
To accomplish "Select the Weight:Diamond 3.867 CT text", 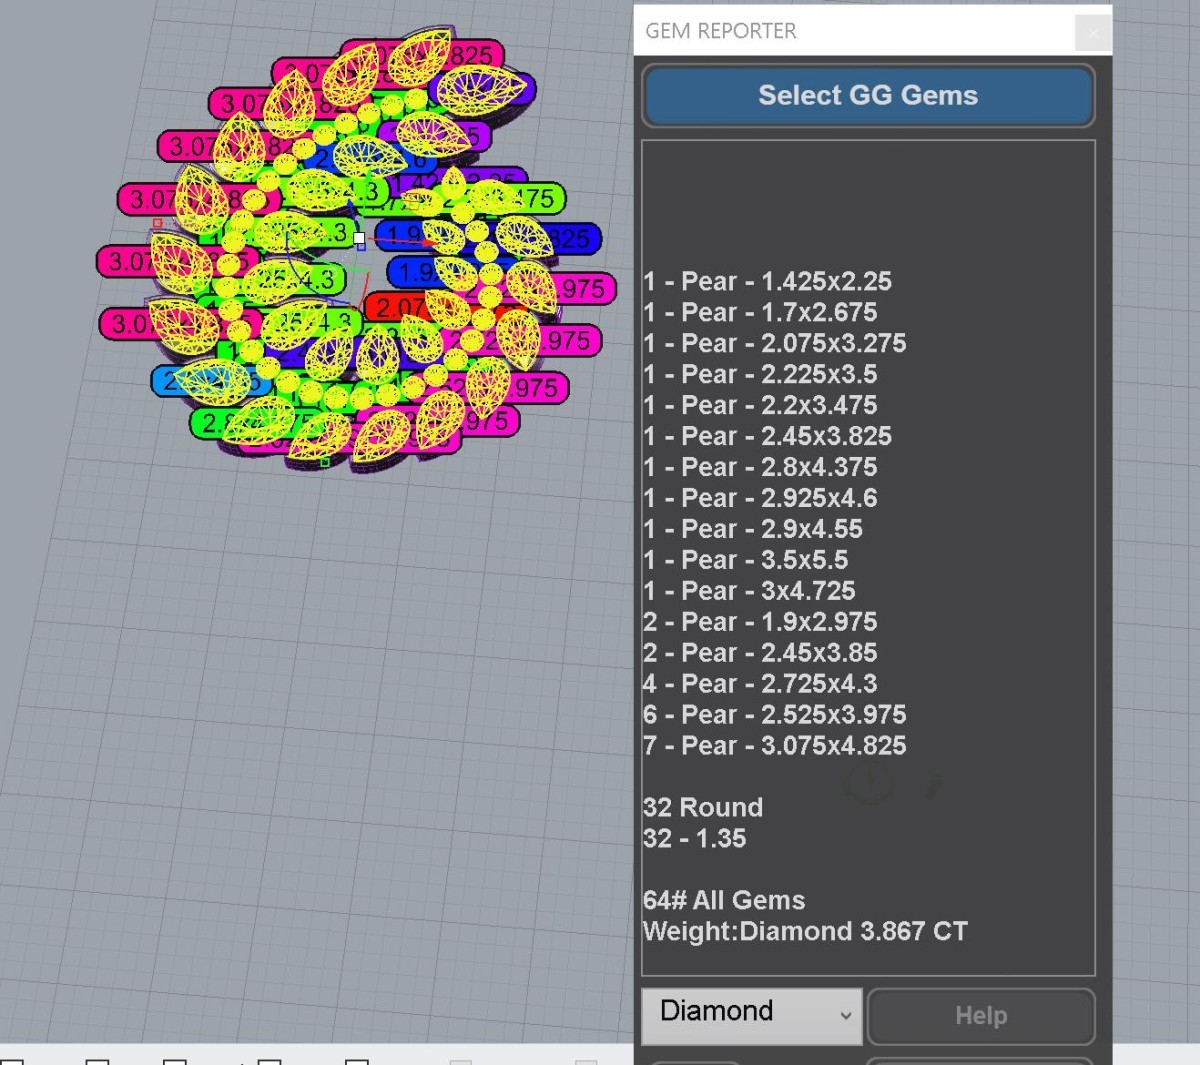I will [x=805, y=932].
